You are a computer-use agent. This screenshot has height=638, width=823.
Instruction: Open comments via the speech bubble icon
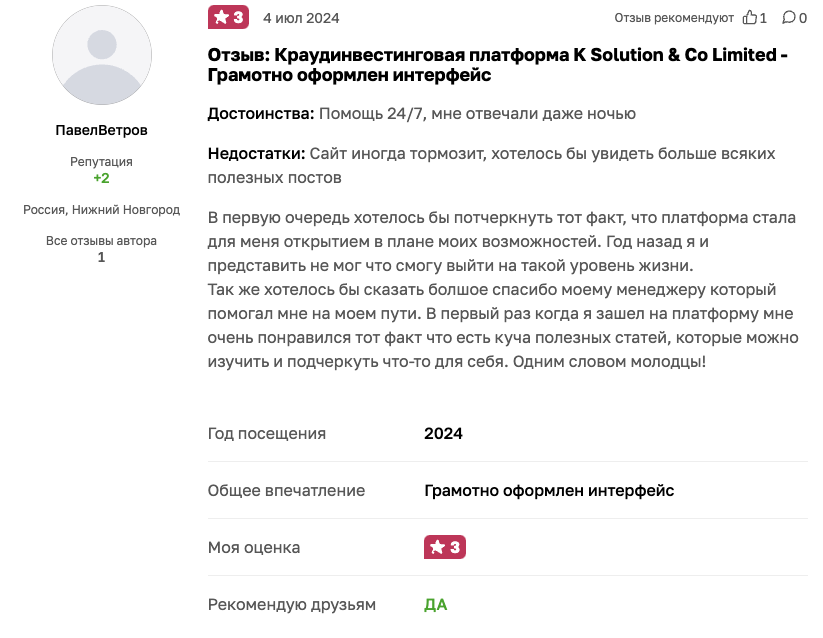click(x=788, y=18)
